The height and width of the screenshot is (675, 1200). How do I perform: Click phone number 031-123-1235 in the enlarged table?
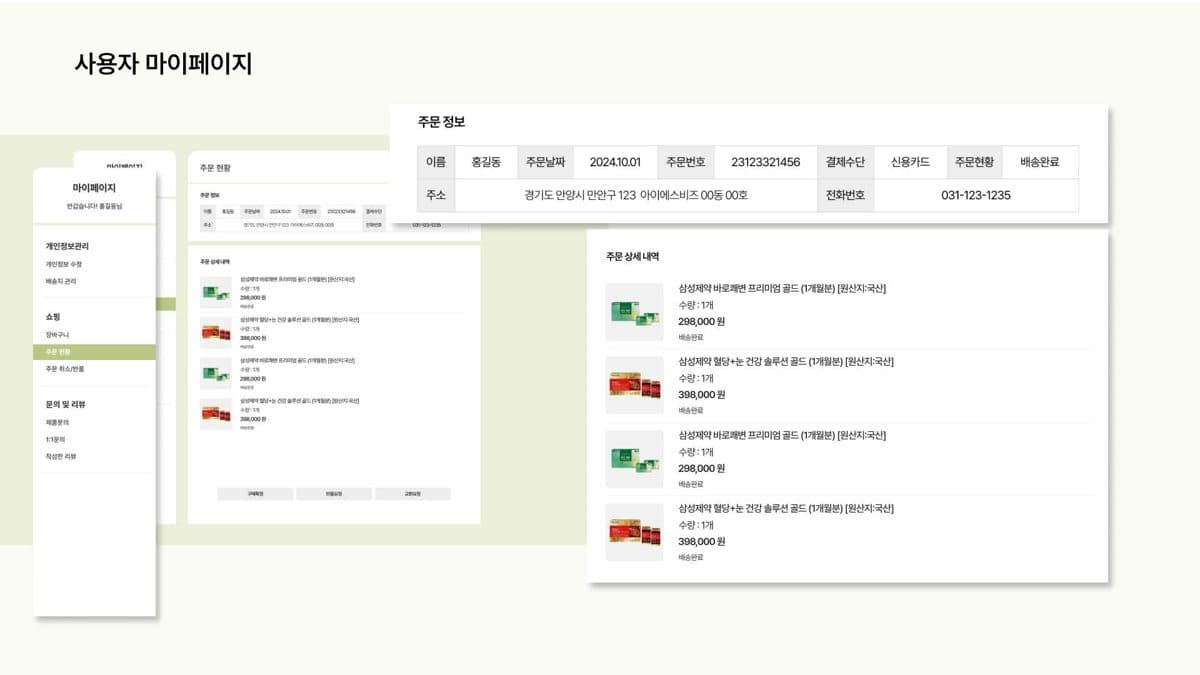976,195
